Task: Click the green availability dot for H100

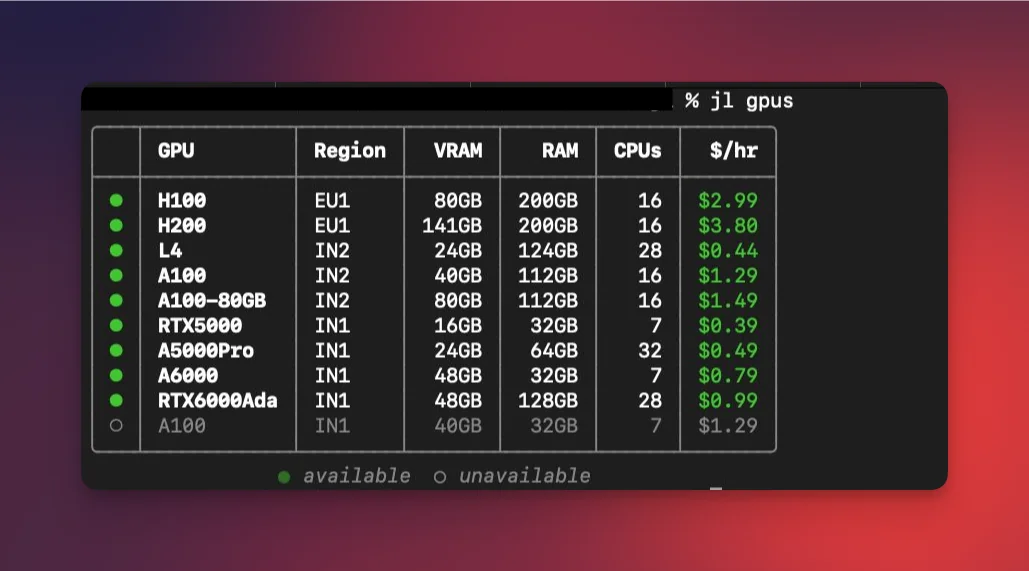Action: point(116,200)
